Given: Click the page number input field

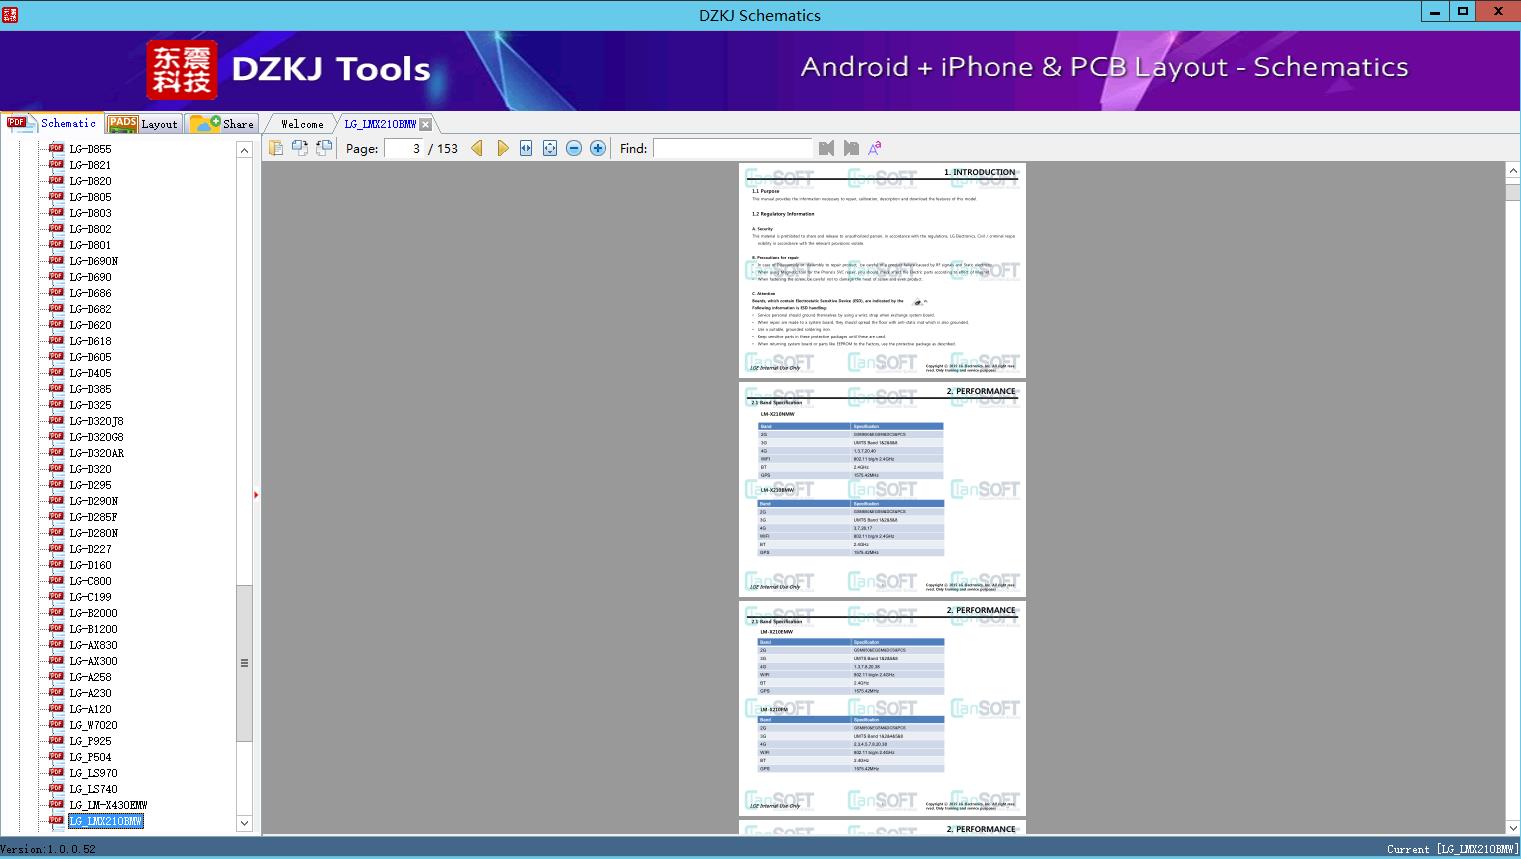Looking at the screenshot, I should coord(404,148).
